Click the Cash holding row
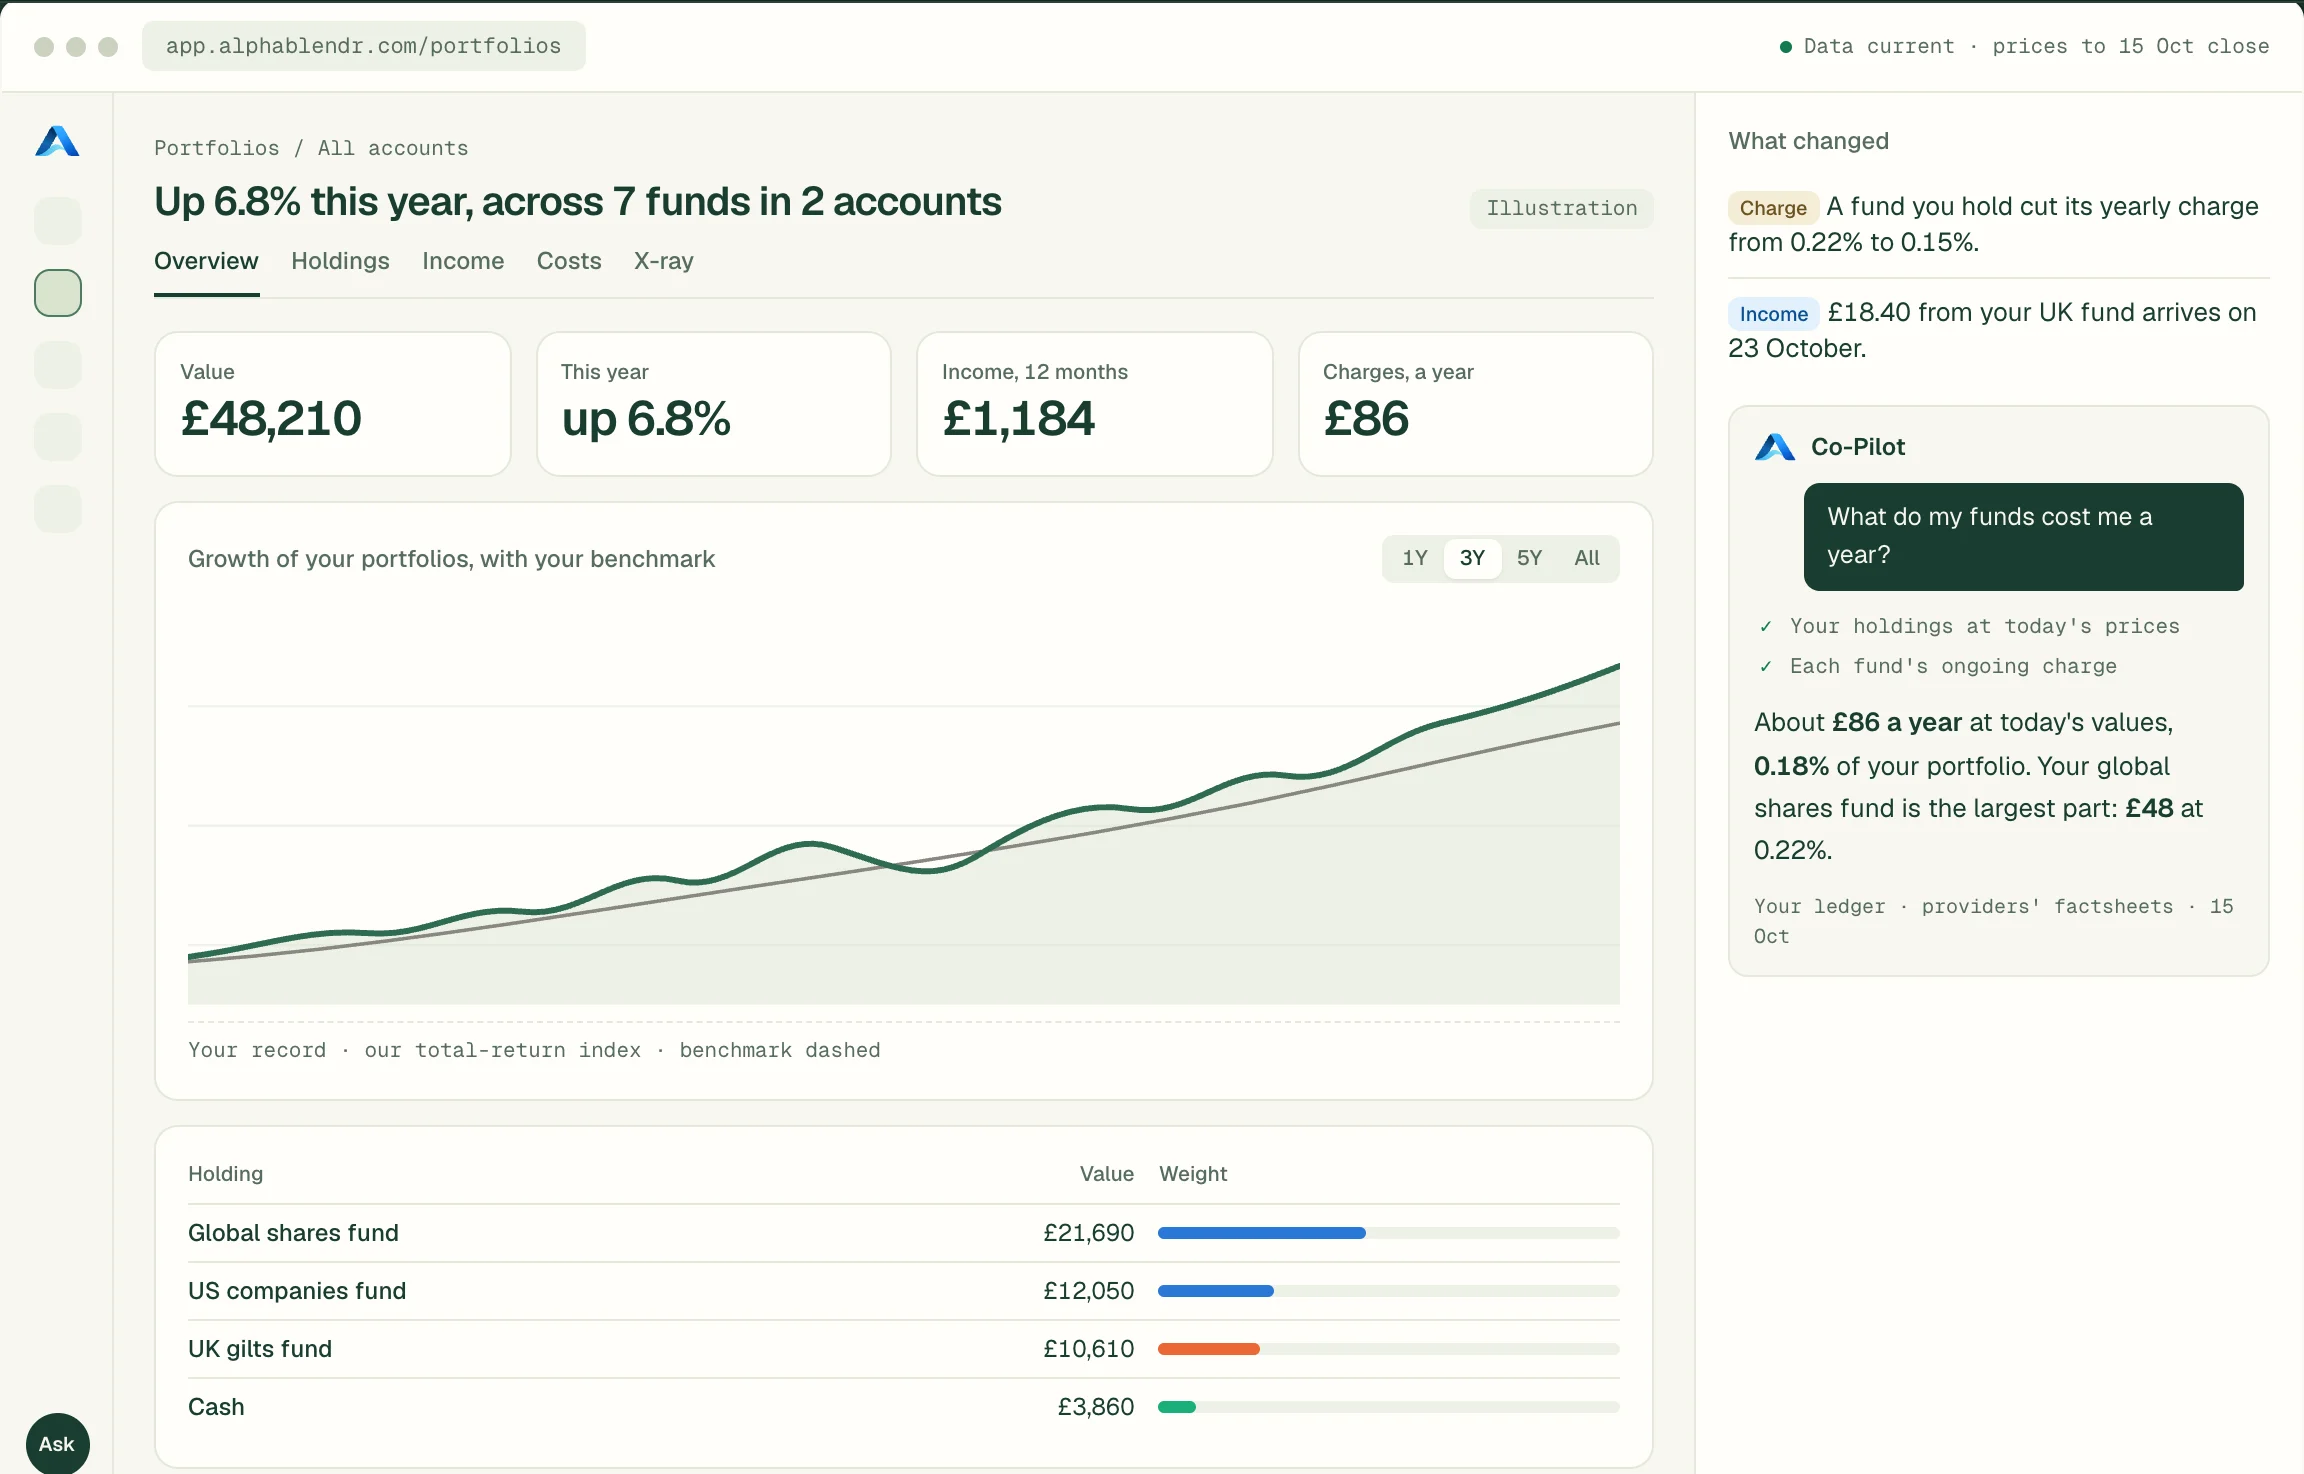The image size is (2304, 1474). point(904,1407)
